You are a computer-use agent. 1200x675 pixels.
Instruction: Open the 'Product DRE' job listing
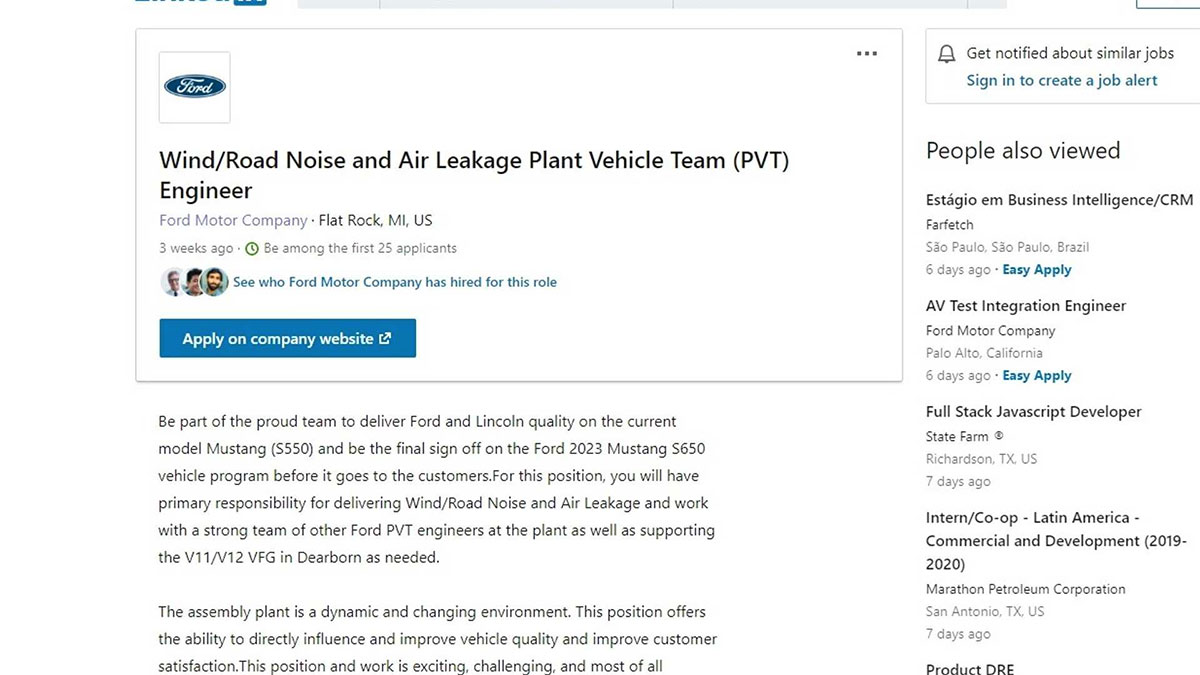(969, 668)
